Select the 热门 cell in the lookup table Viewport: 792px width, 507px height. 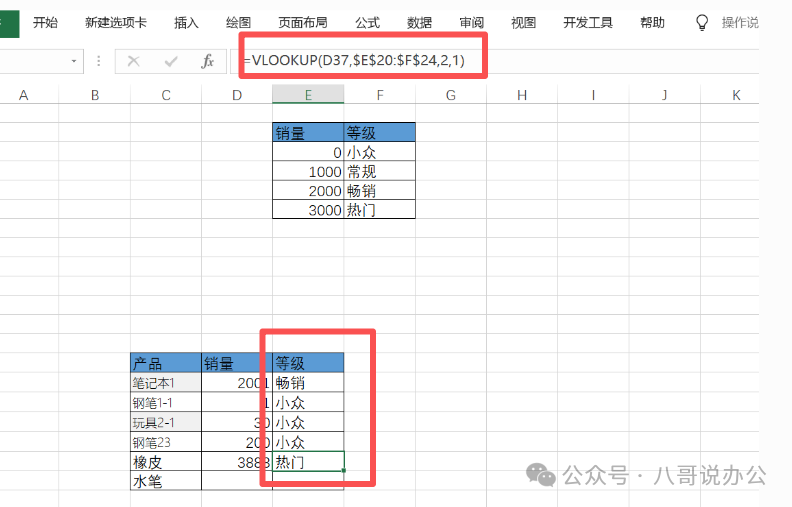pyautogui.click(x=380, y=209)
